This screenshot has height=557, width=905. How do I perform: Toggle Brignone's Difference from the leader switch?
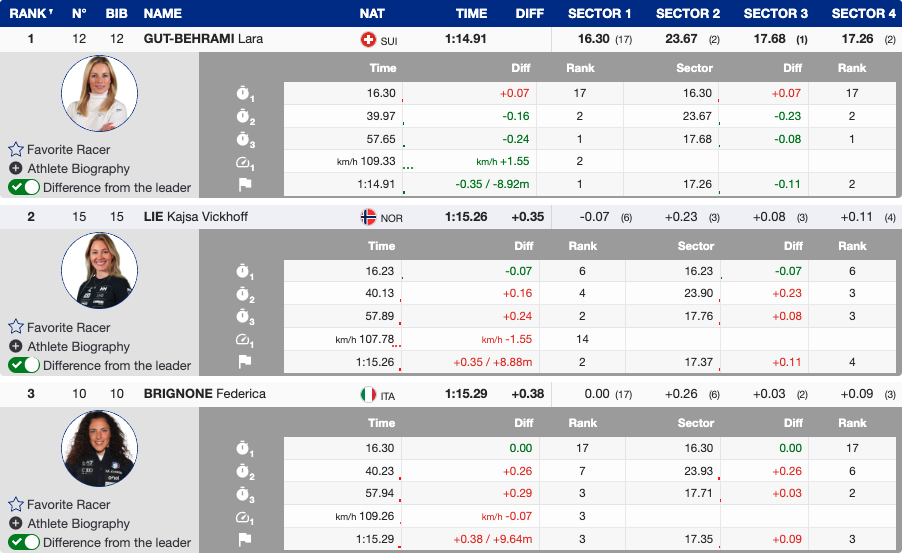pyautogui.click(x=24, y=542)
